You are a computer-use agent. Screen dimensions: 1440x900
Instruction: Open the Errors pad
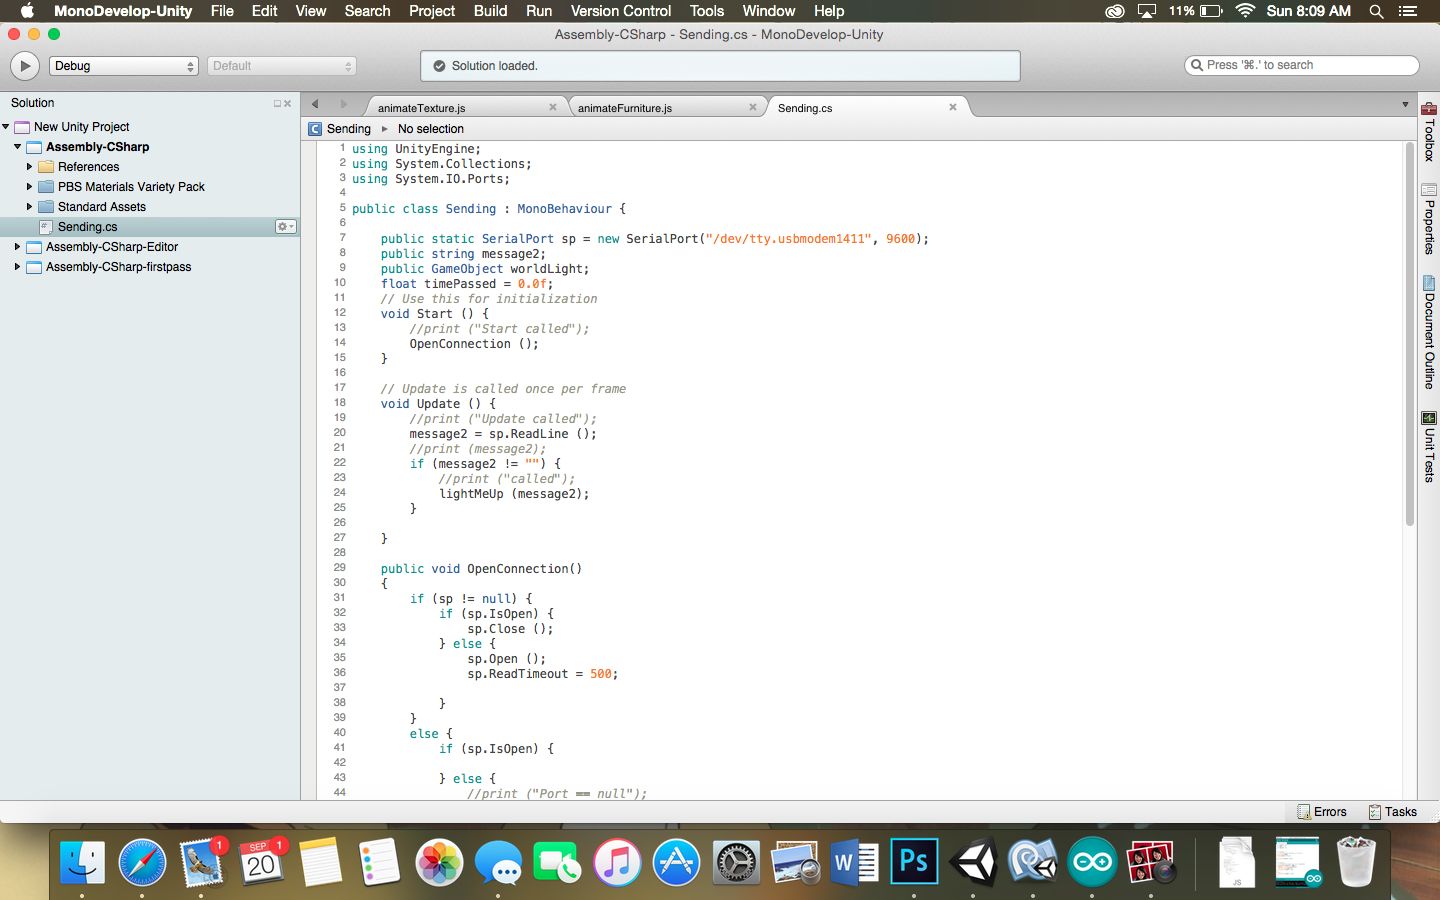pos(1322,812)
